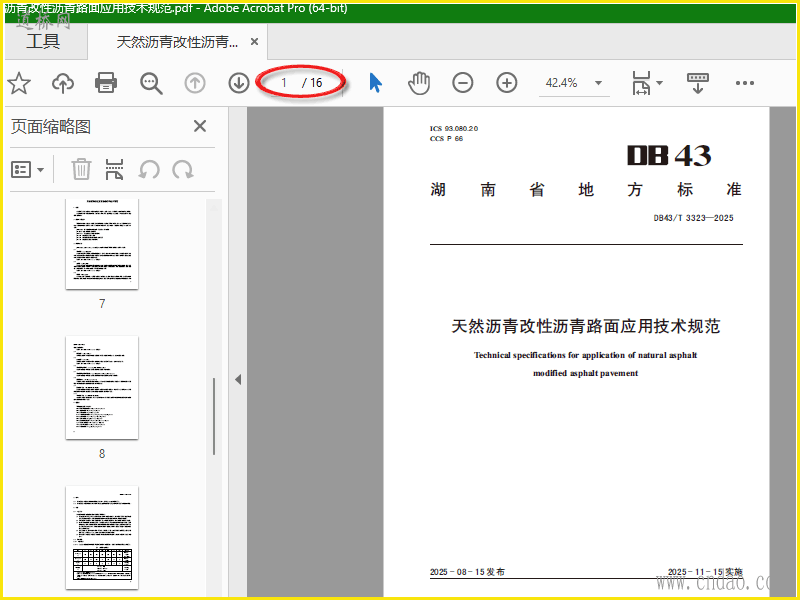This screenshot has height=600, width=800.
Task: Delete selected pages with trash icon
Action: tap(81, 169)
